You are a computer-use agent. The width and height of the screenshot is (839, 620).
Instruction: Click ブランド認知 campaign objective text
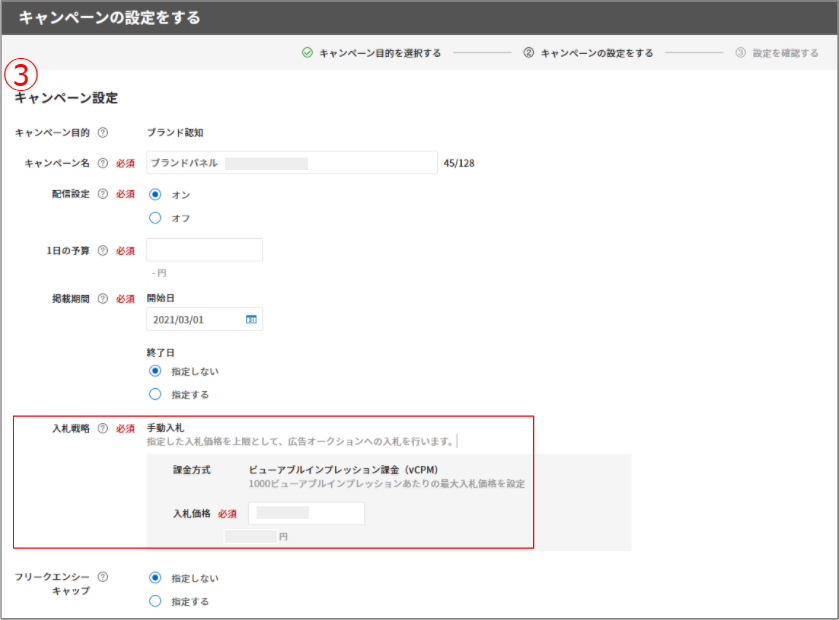pos(175,133)
